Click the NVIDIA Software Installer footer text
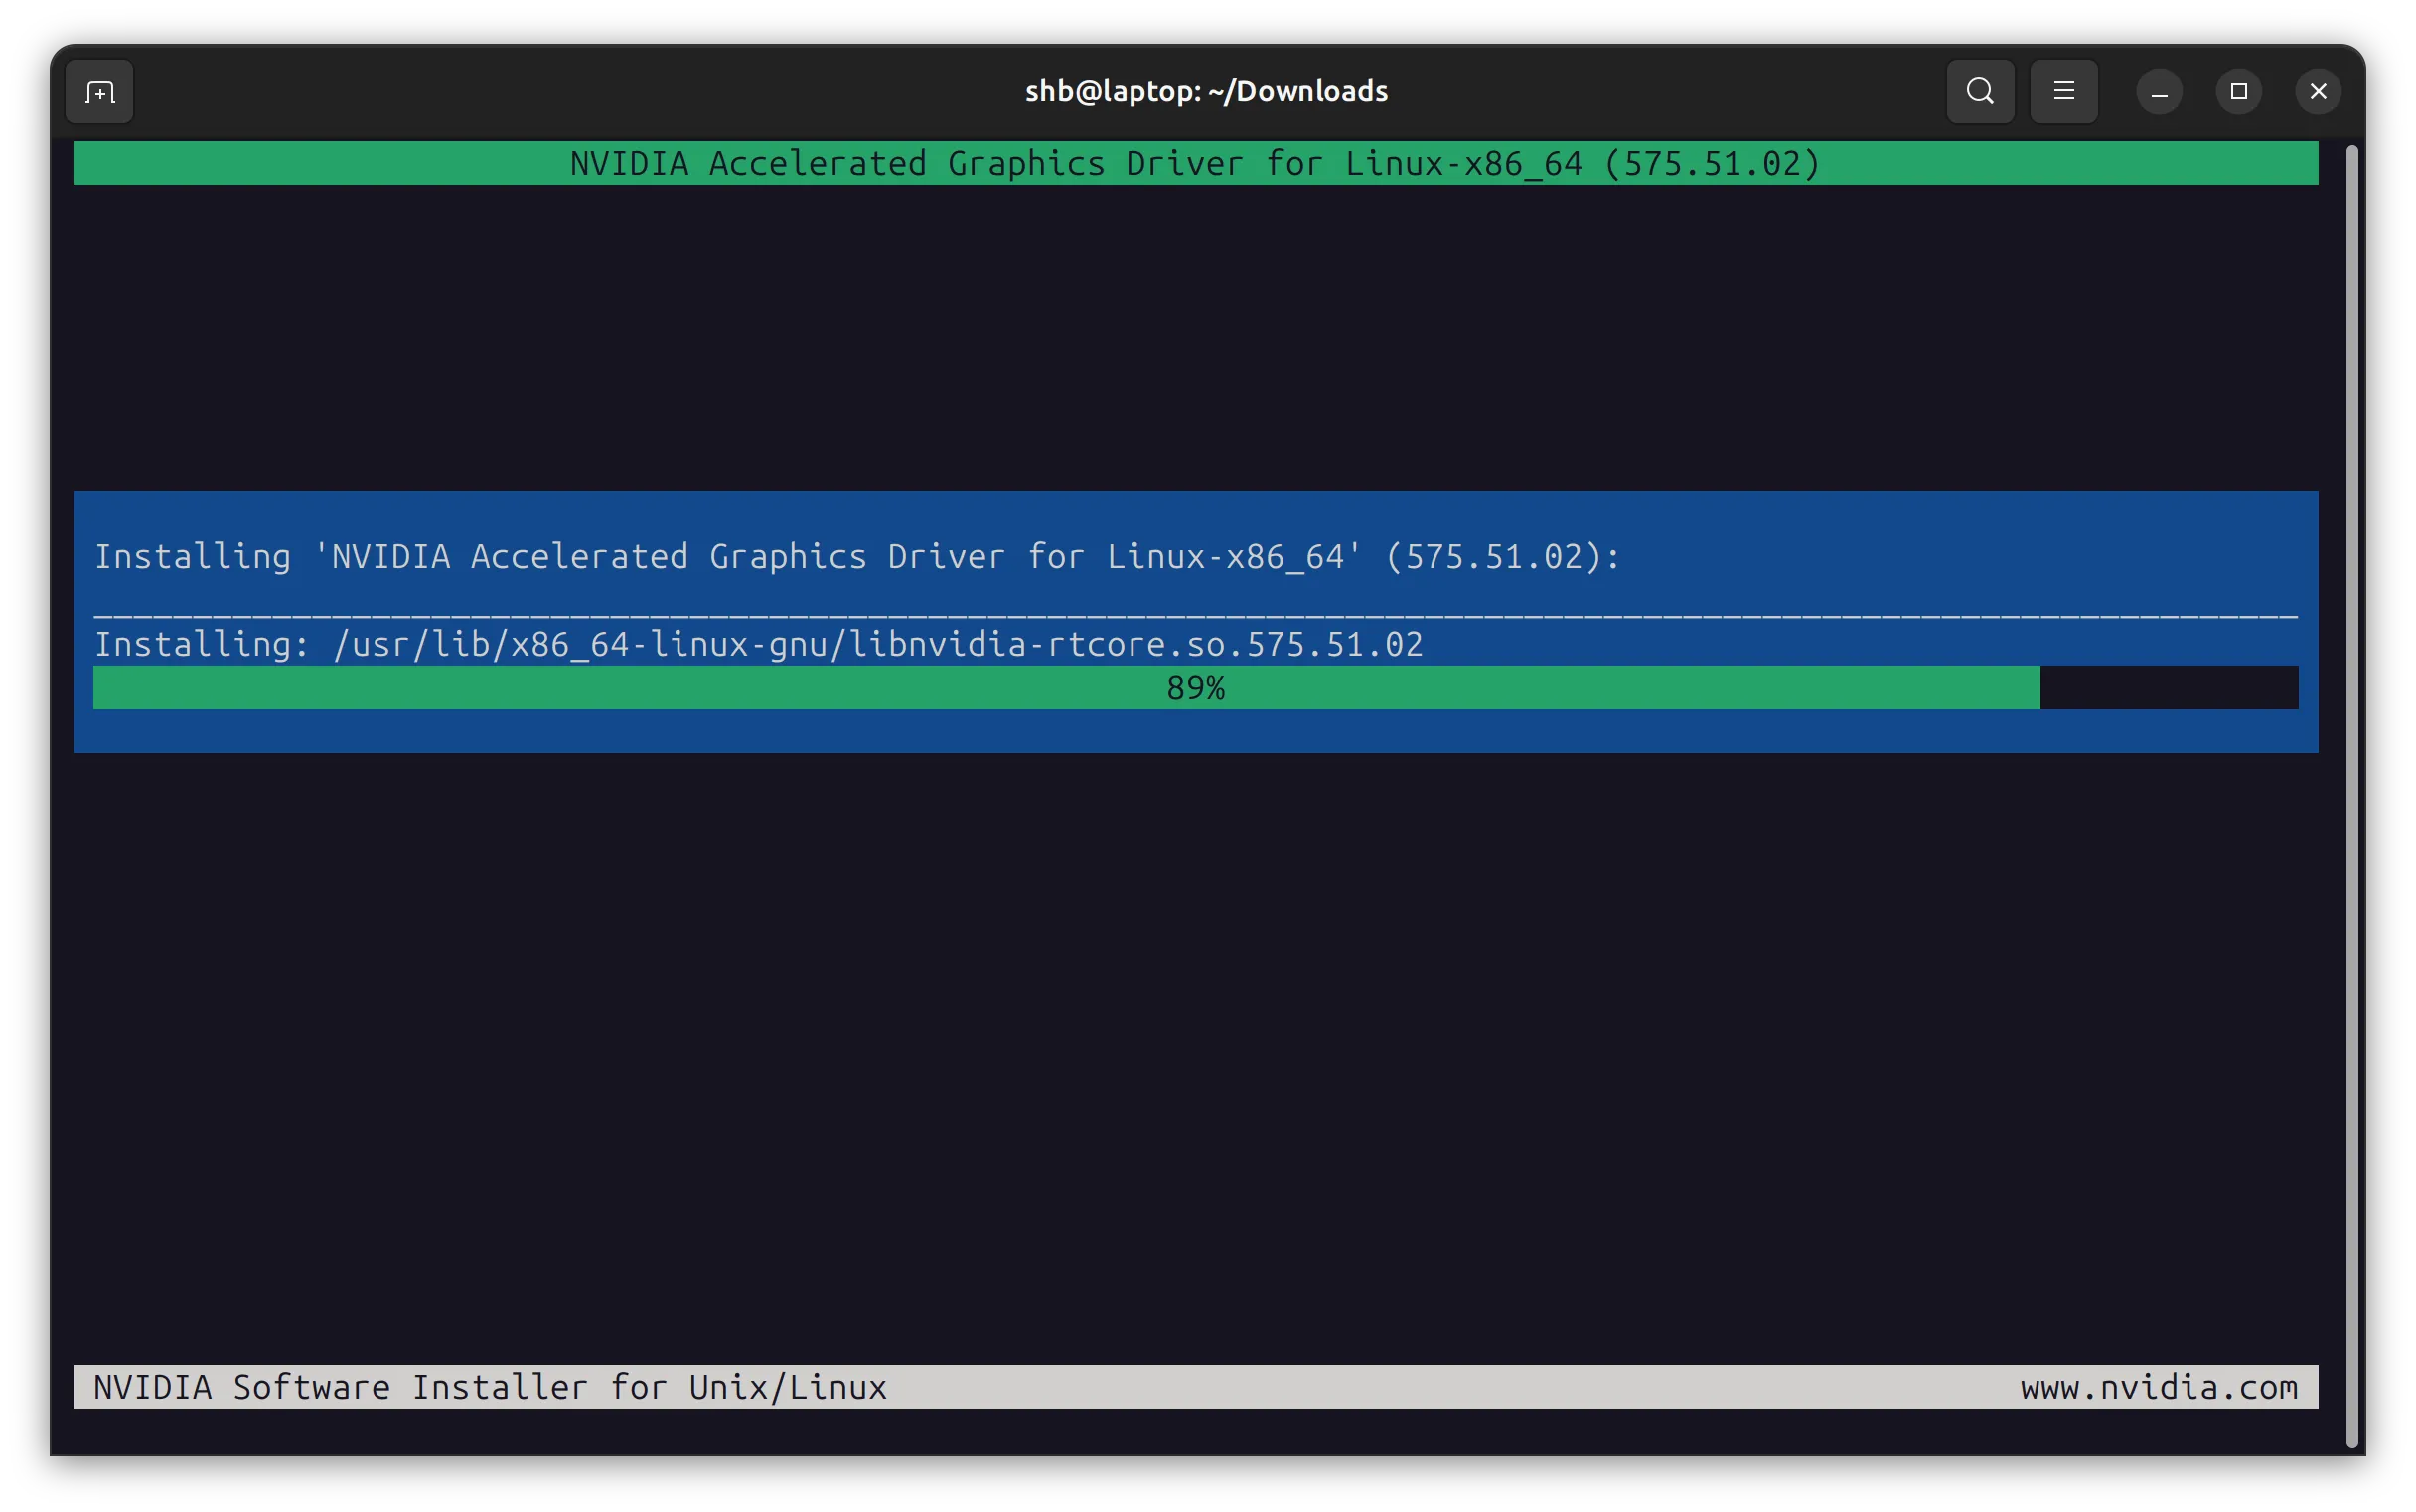 click(x=490, y=1387)
